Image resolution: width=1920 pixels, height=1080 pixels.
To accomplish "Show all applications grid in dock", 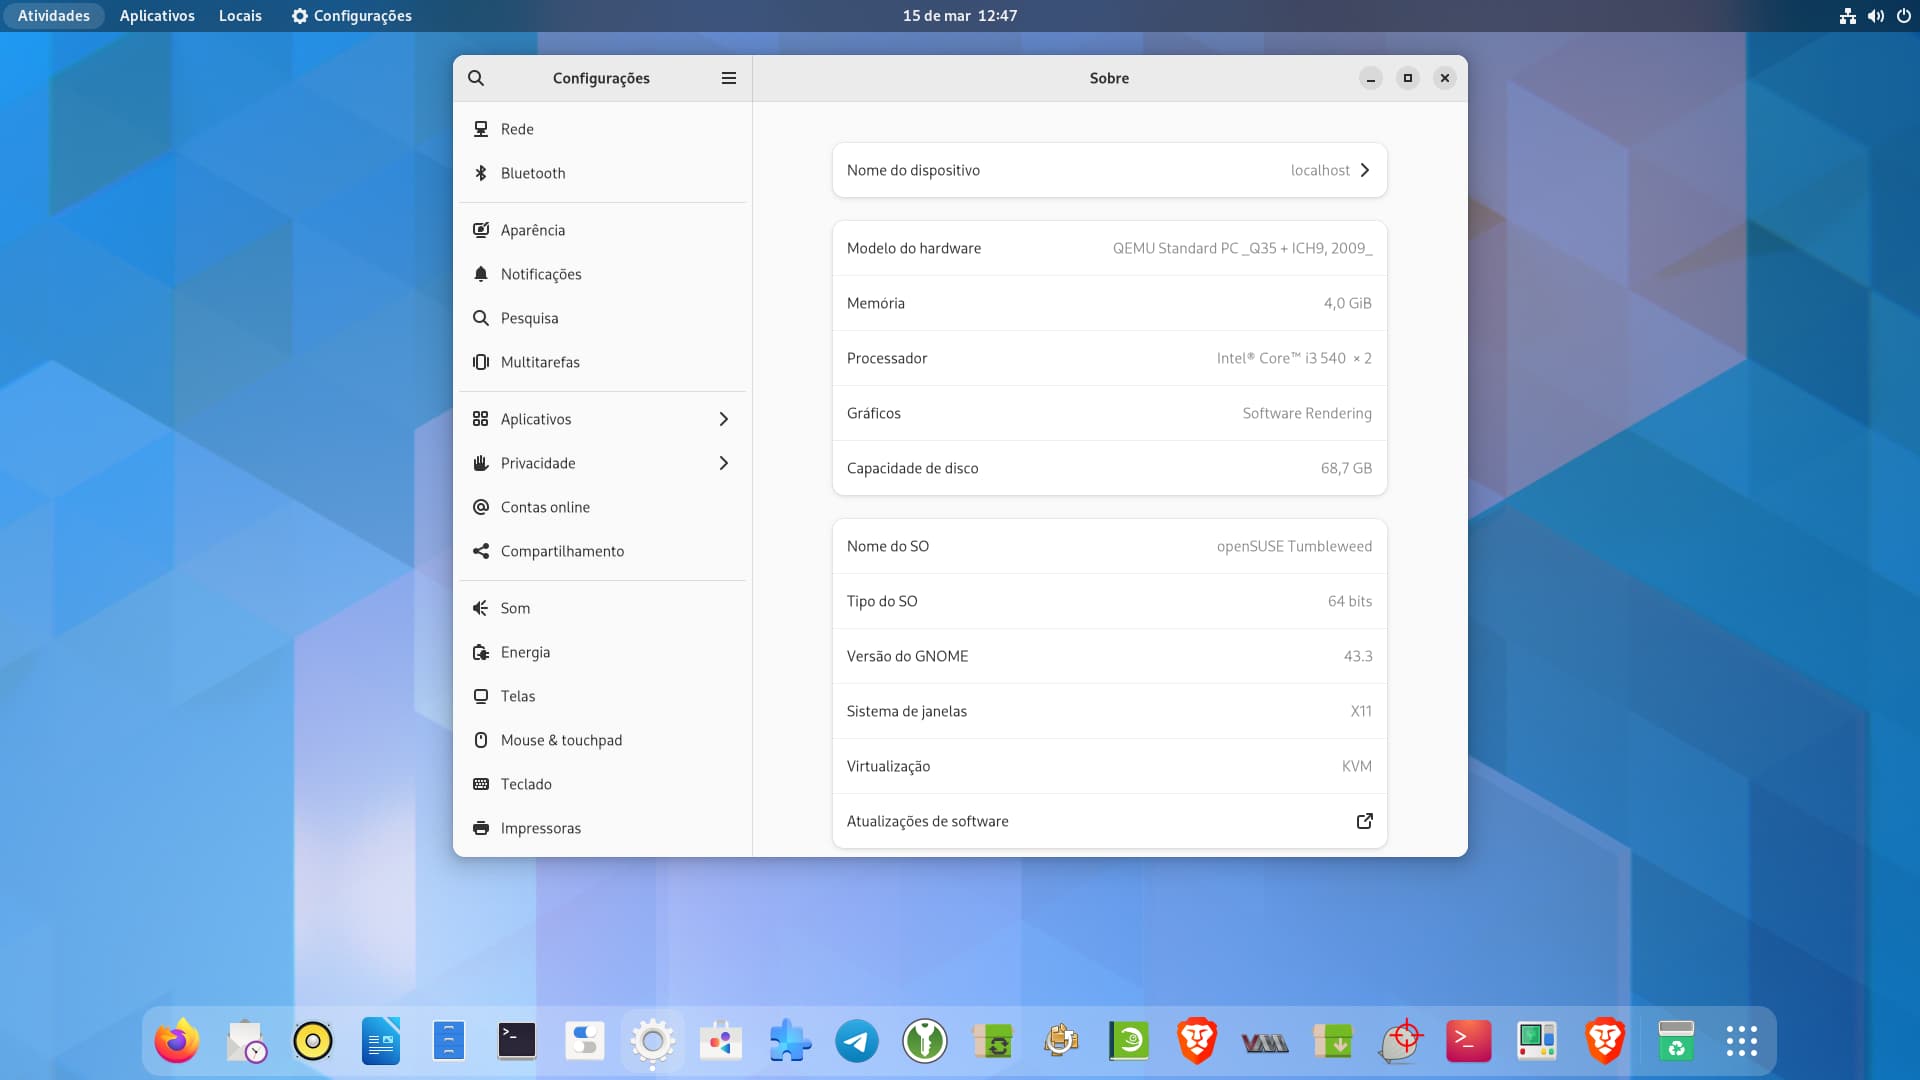I will point(1741,1042).
